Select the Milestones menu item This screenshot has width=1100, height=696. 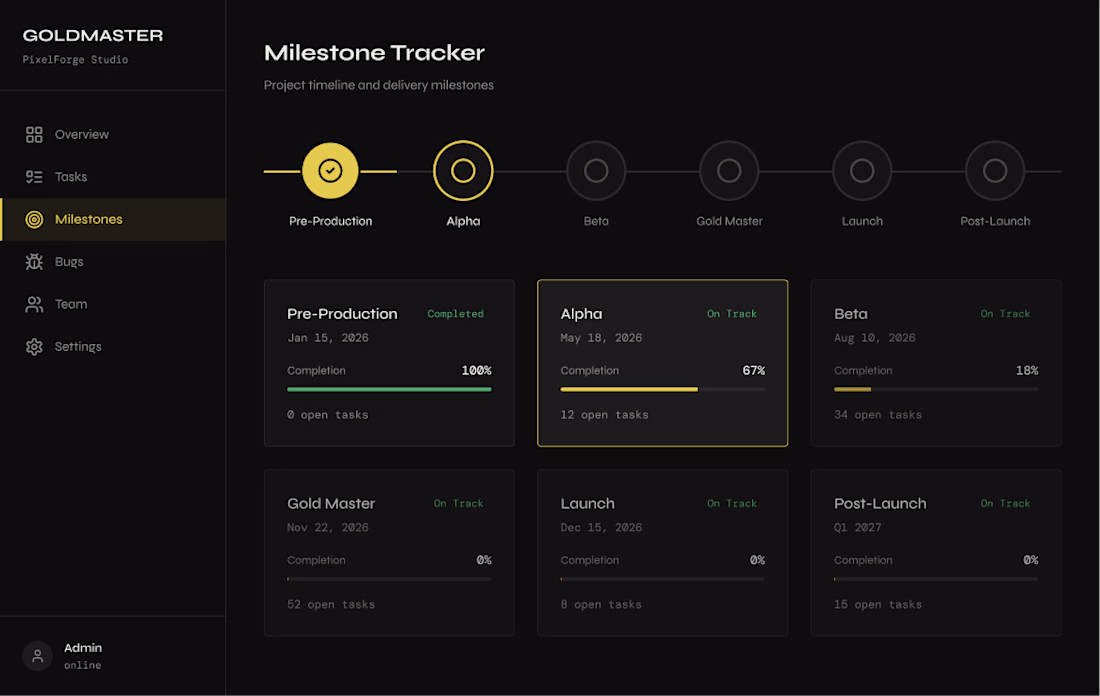113,220
